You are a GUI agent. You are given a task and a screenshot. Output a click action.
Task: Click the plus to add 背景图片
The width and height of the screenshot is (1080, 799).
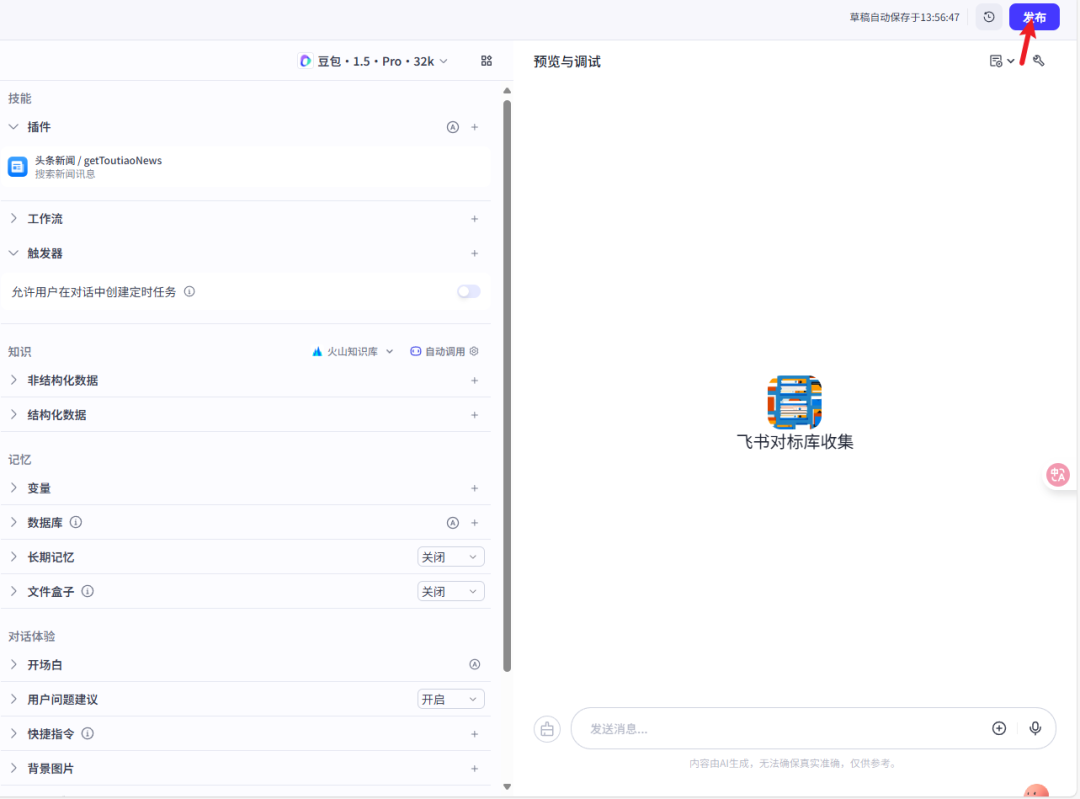point(475,768)
